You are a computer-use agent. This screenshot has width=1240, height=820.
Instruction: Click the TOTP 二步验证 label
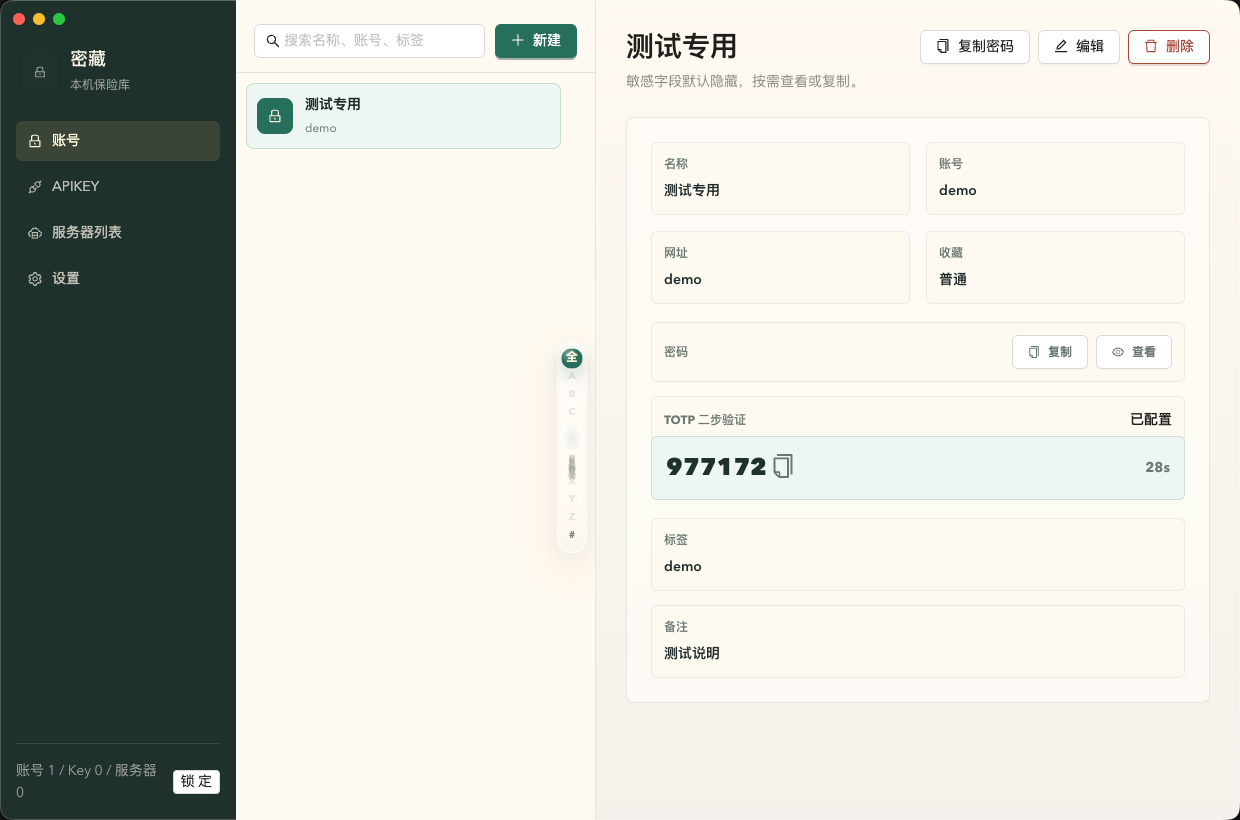(705, 419)
